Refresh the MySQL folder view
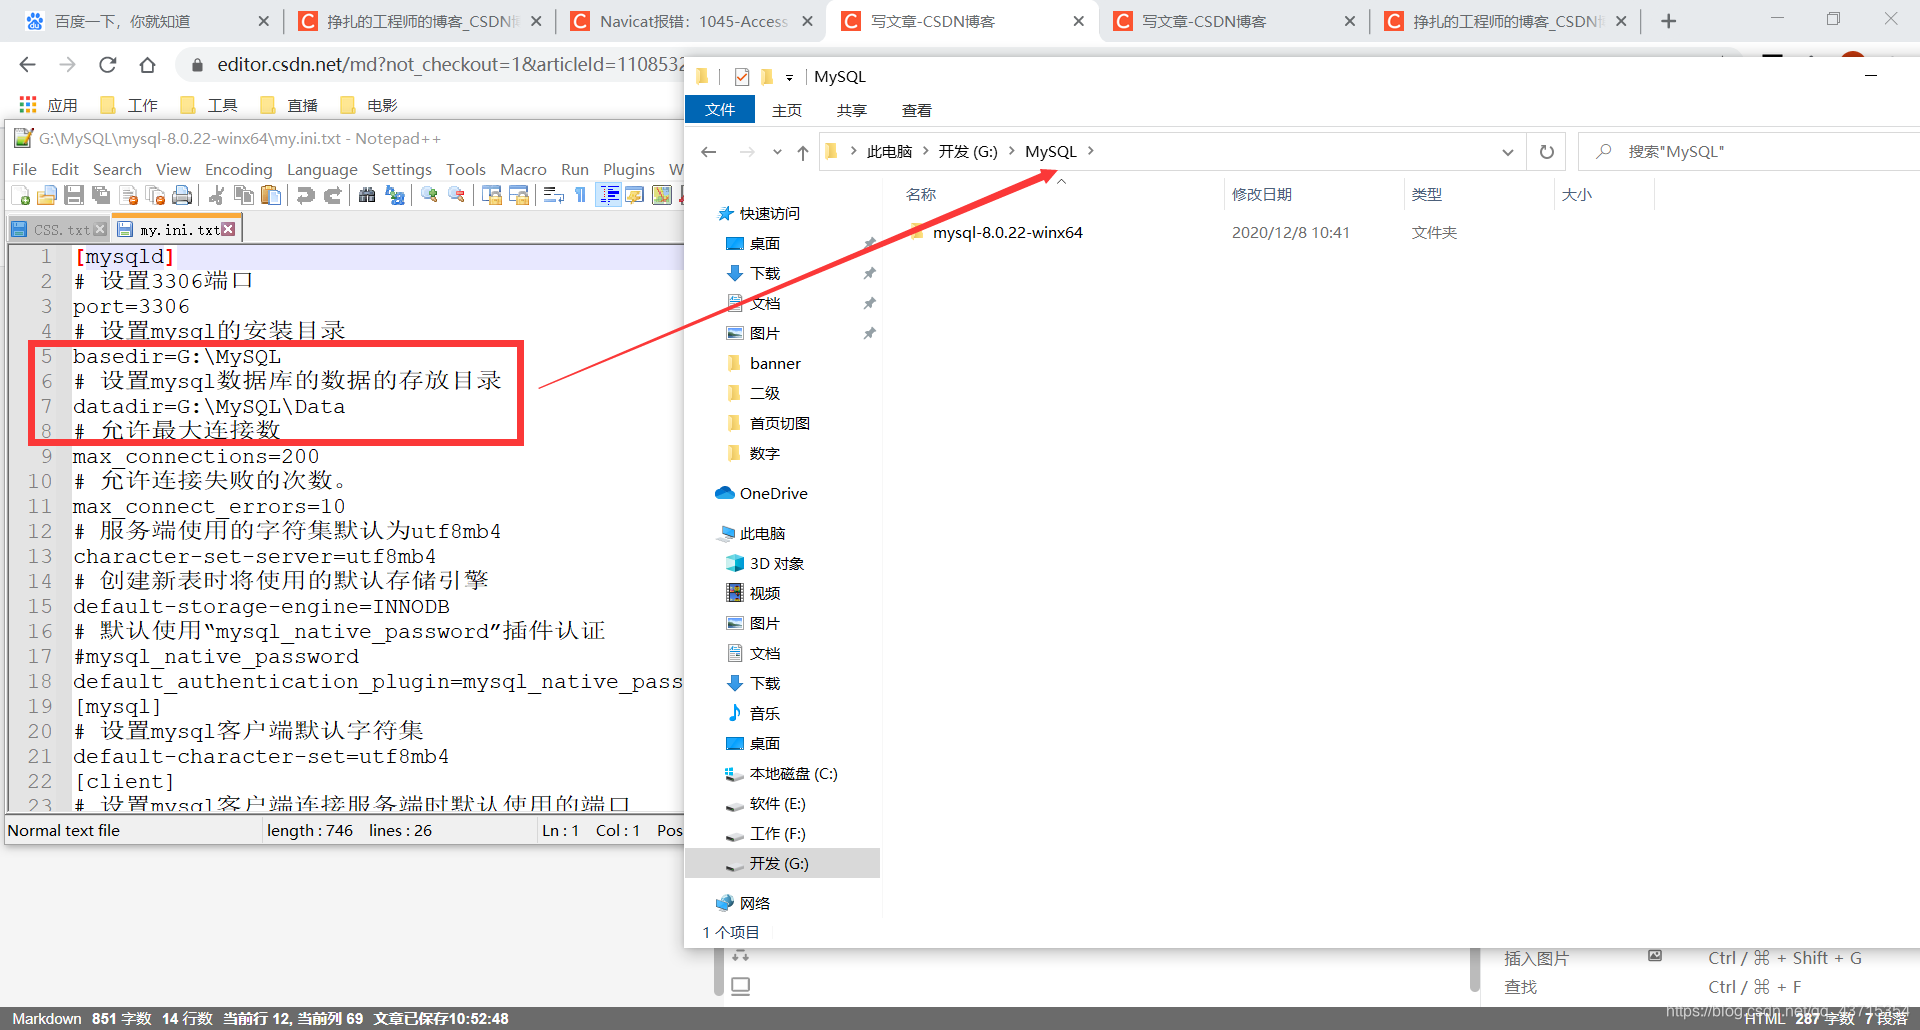This screenshot has width=1920, height=1030. (1546, 152)
